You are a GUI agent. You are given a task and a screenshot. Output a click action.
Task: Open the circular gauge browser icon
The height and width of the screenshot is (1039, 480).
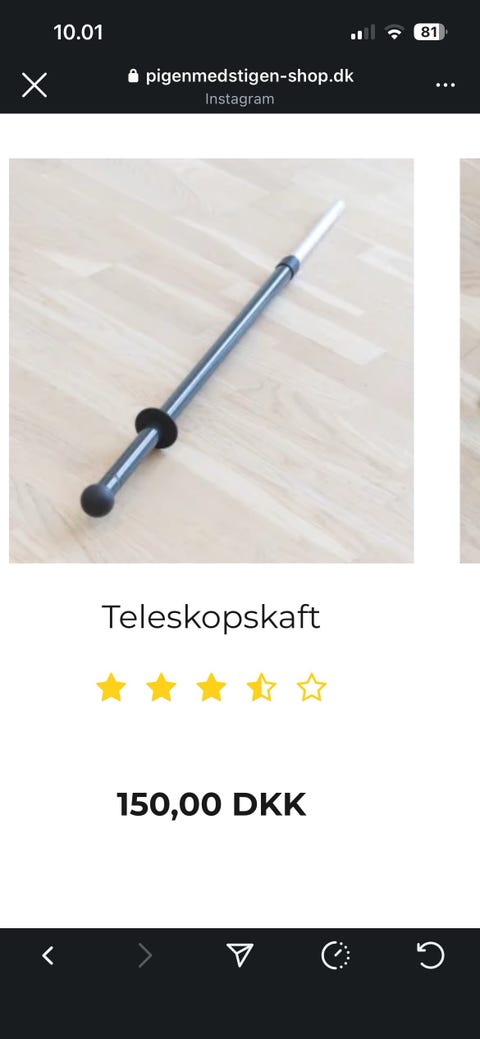pyautogui.click(x=335, y=956)
